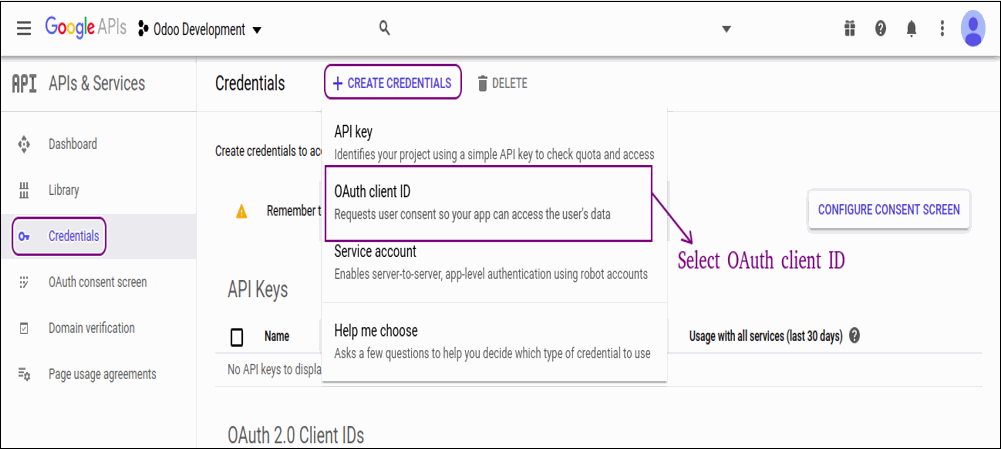
Task: Click Configure Consent Screen button
Action: 889,209
